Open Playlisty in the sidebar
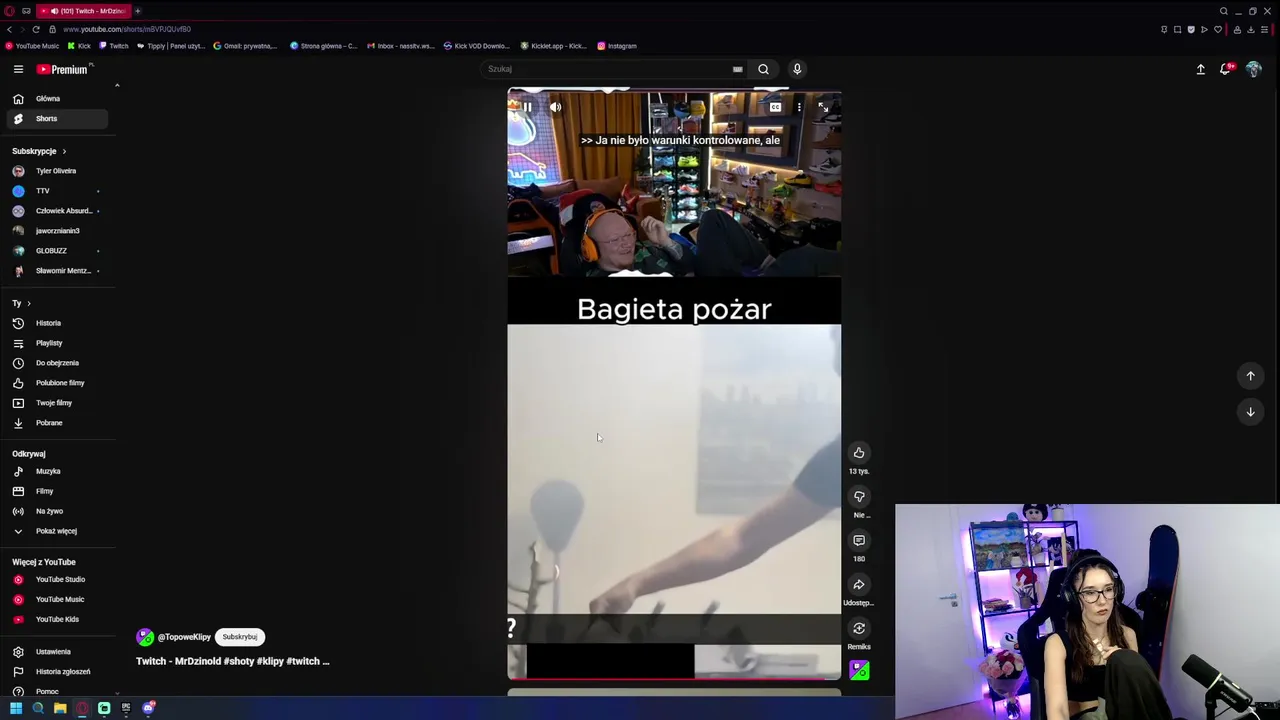This screenshot has height=720, width=1280. pyautogui.click(x=58, y=343)
